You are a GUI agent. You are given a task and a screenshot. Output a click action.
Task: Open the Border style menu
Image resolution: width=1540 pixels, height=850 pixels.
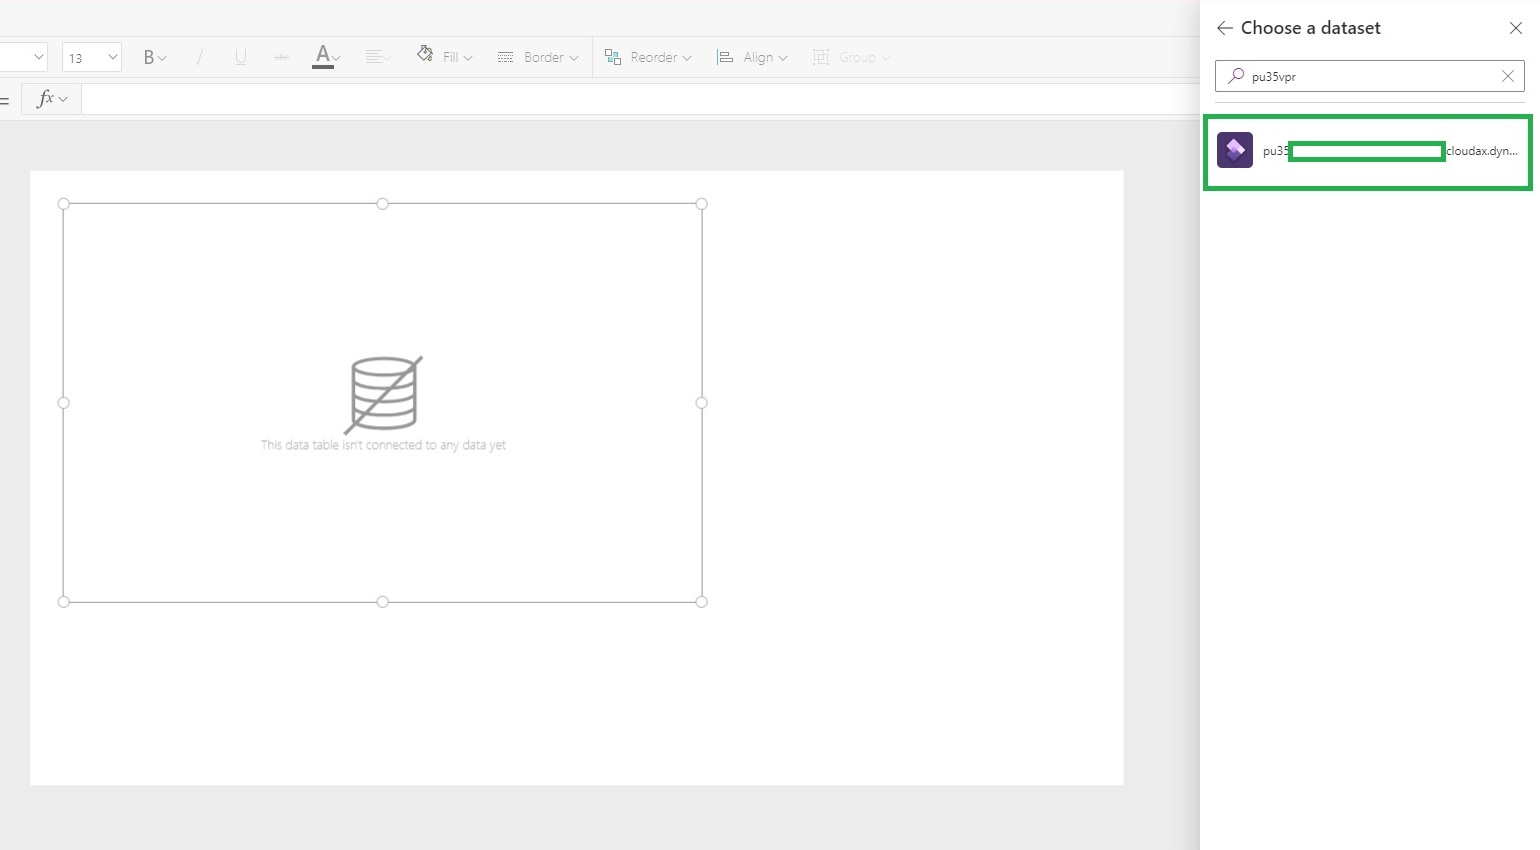[538, 58]
